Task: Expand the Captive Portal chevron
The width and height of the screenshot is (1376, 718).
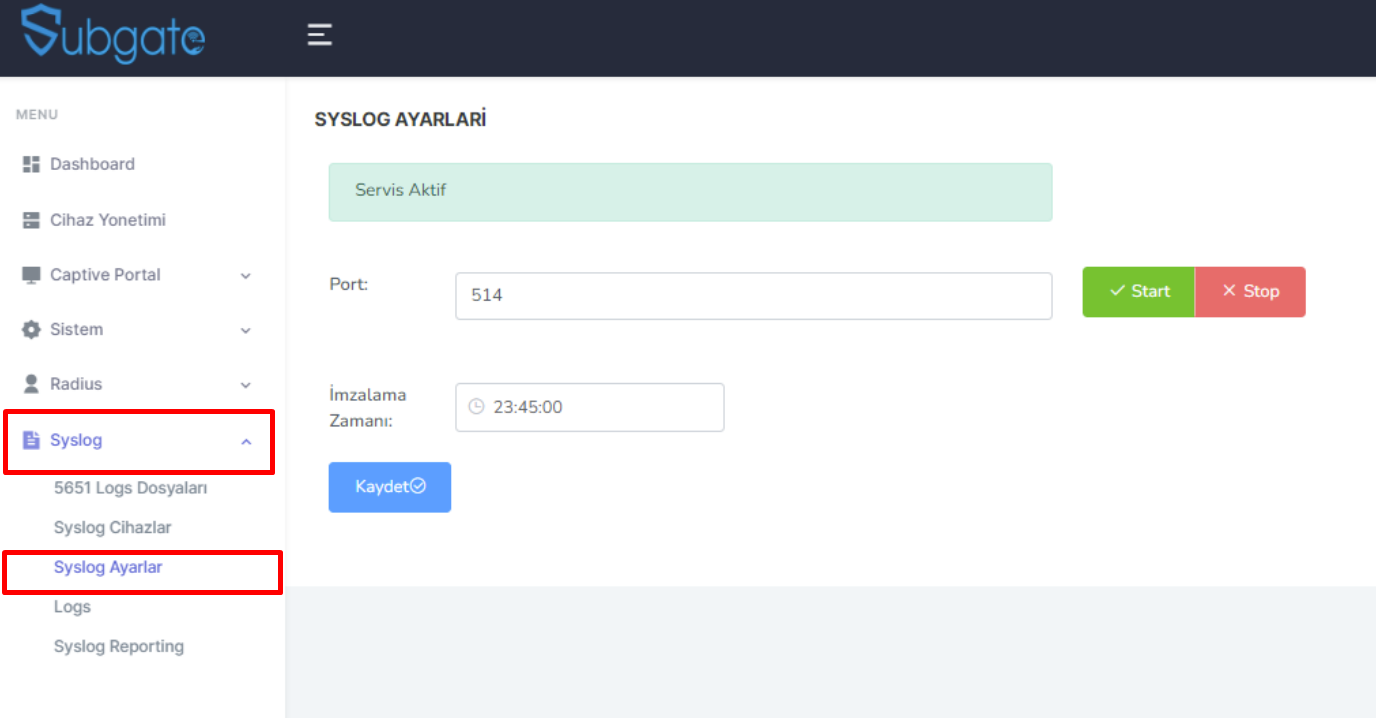Action: click(246, 276)
